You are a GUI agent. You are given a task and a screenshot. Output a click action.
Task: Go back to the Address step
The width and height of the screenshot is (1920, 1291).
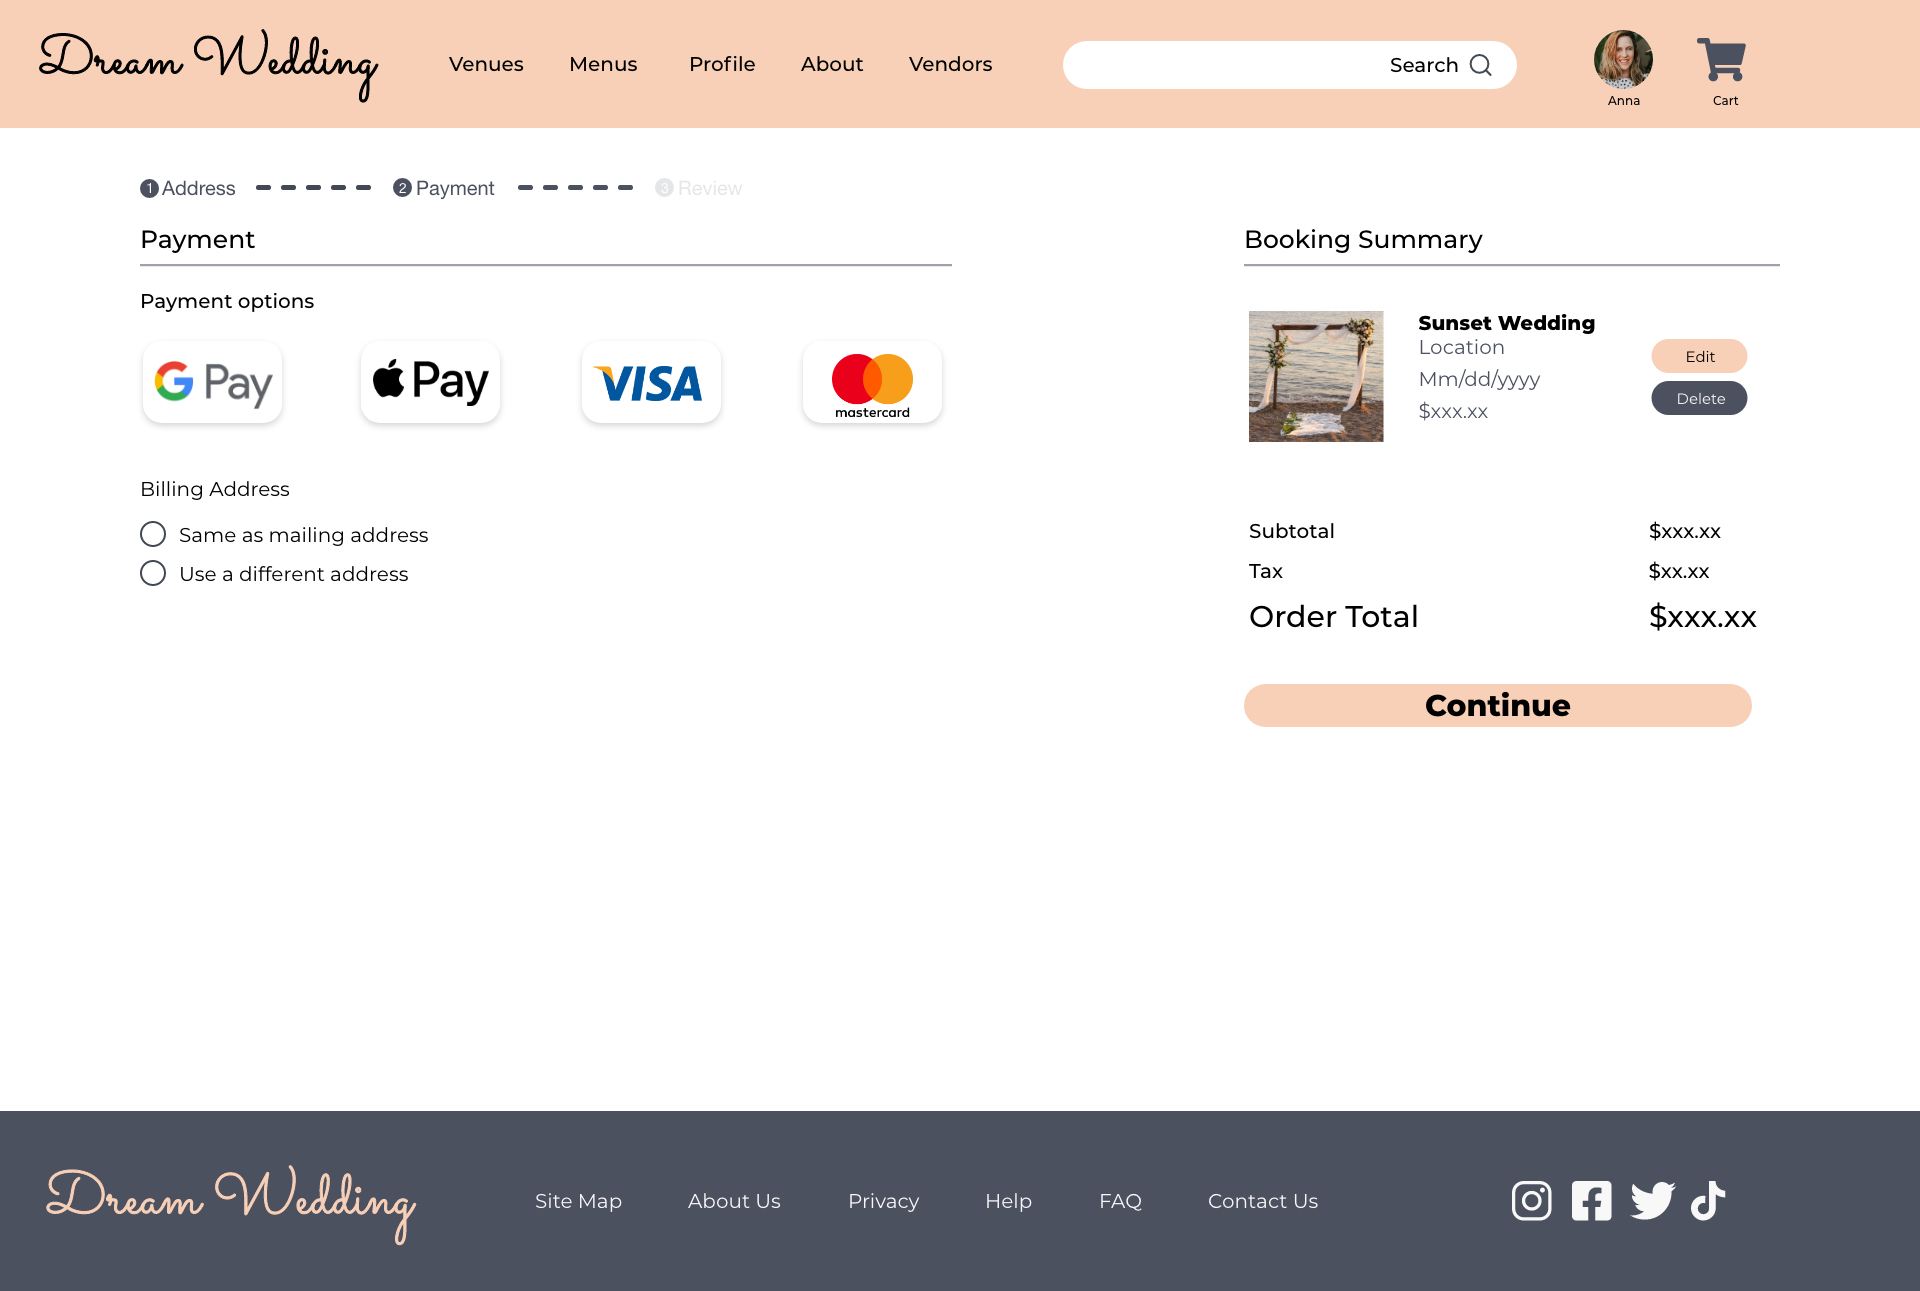pos(188,188)
